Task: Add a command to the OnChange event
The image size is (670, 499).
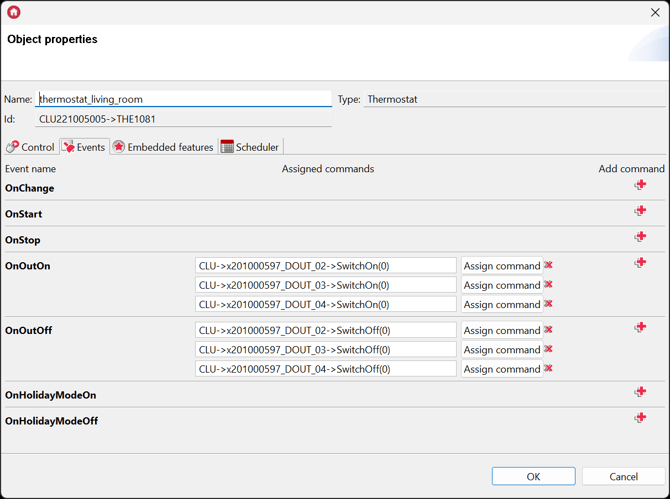Action: point(640,185)
